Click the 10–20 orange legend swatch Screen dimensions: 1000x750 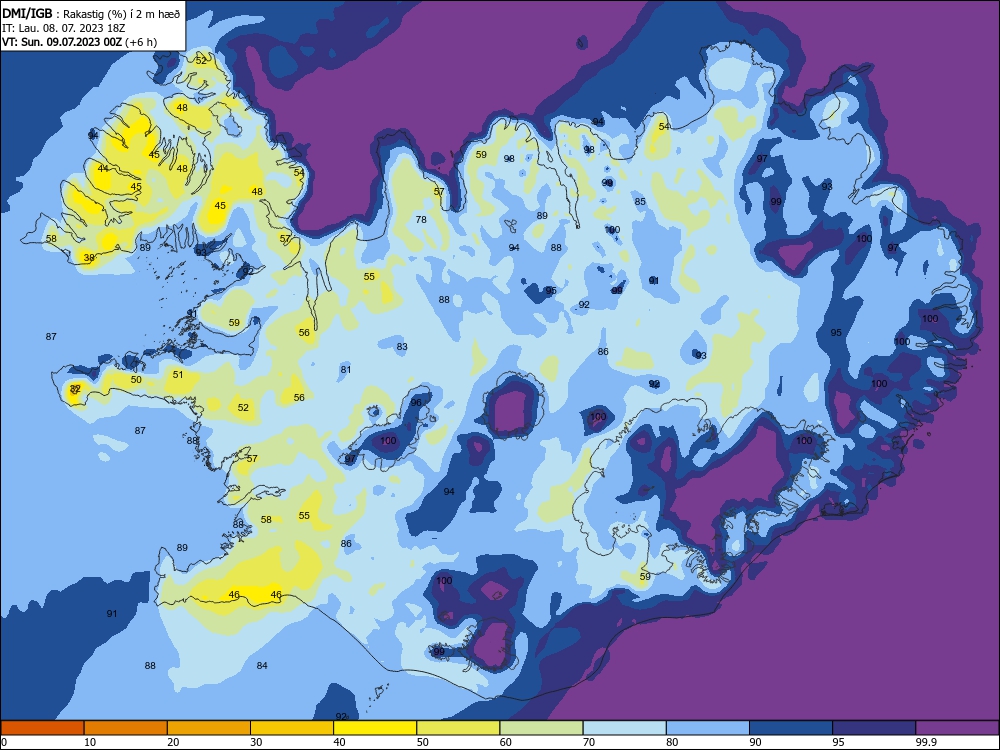pos(126,728)
